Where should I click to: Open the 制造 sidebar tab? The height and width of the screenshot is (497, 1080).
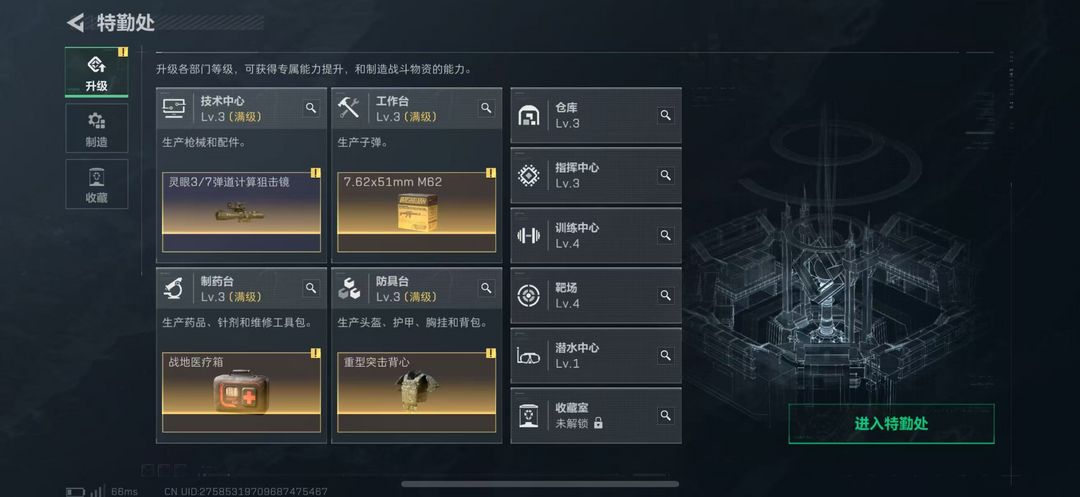point(96,128)
